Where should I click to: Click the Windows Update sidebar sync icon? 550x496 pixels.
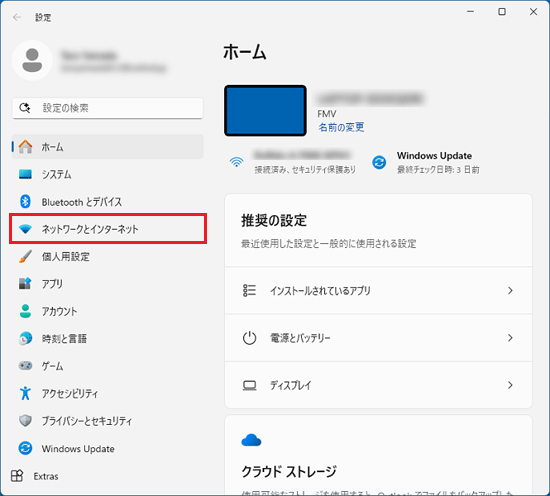25,448
